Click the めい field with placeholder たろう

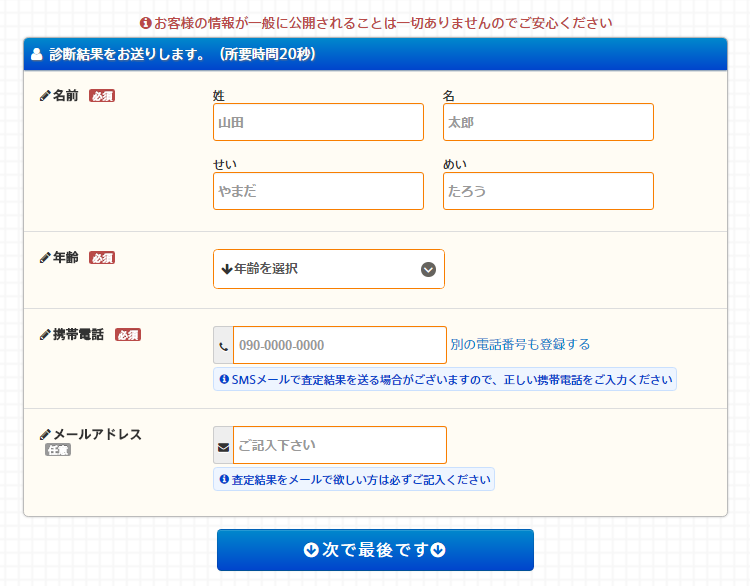pos(548,191)
